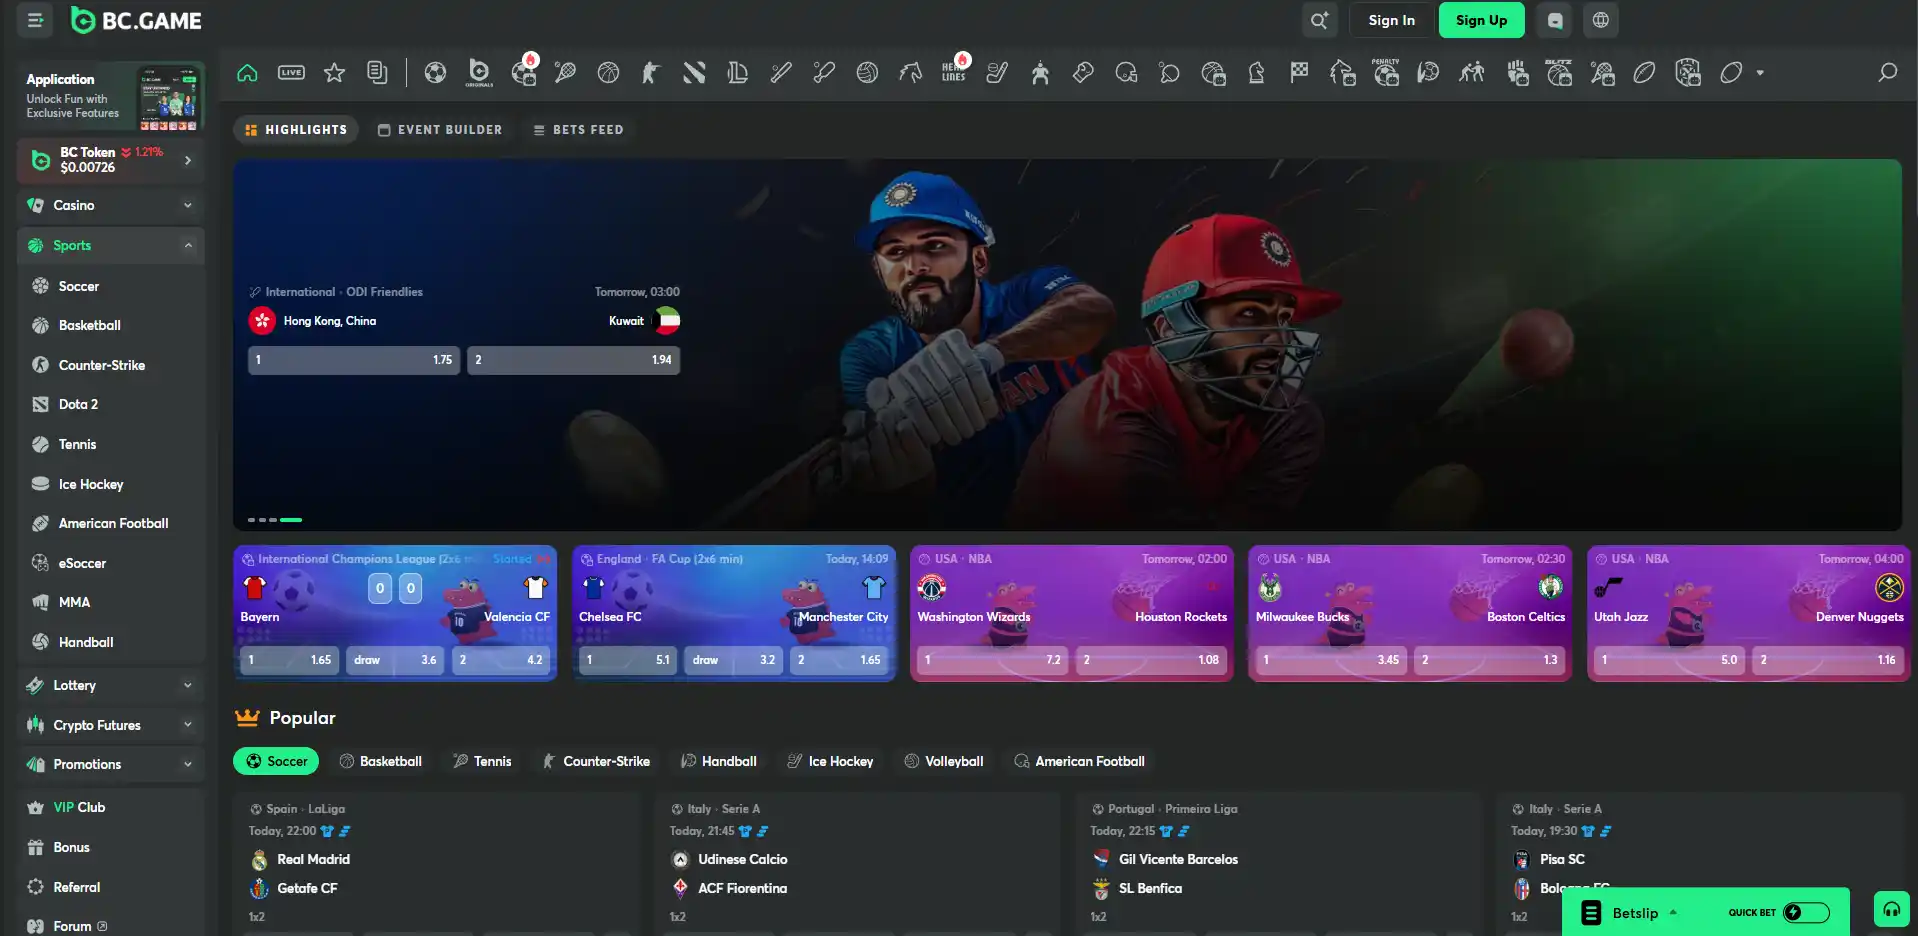Pick Manchester City odds 1.65
The image size is (1918, 936).
tap(839, 660)
